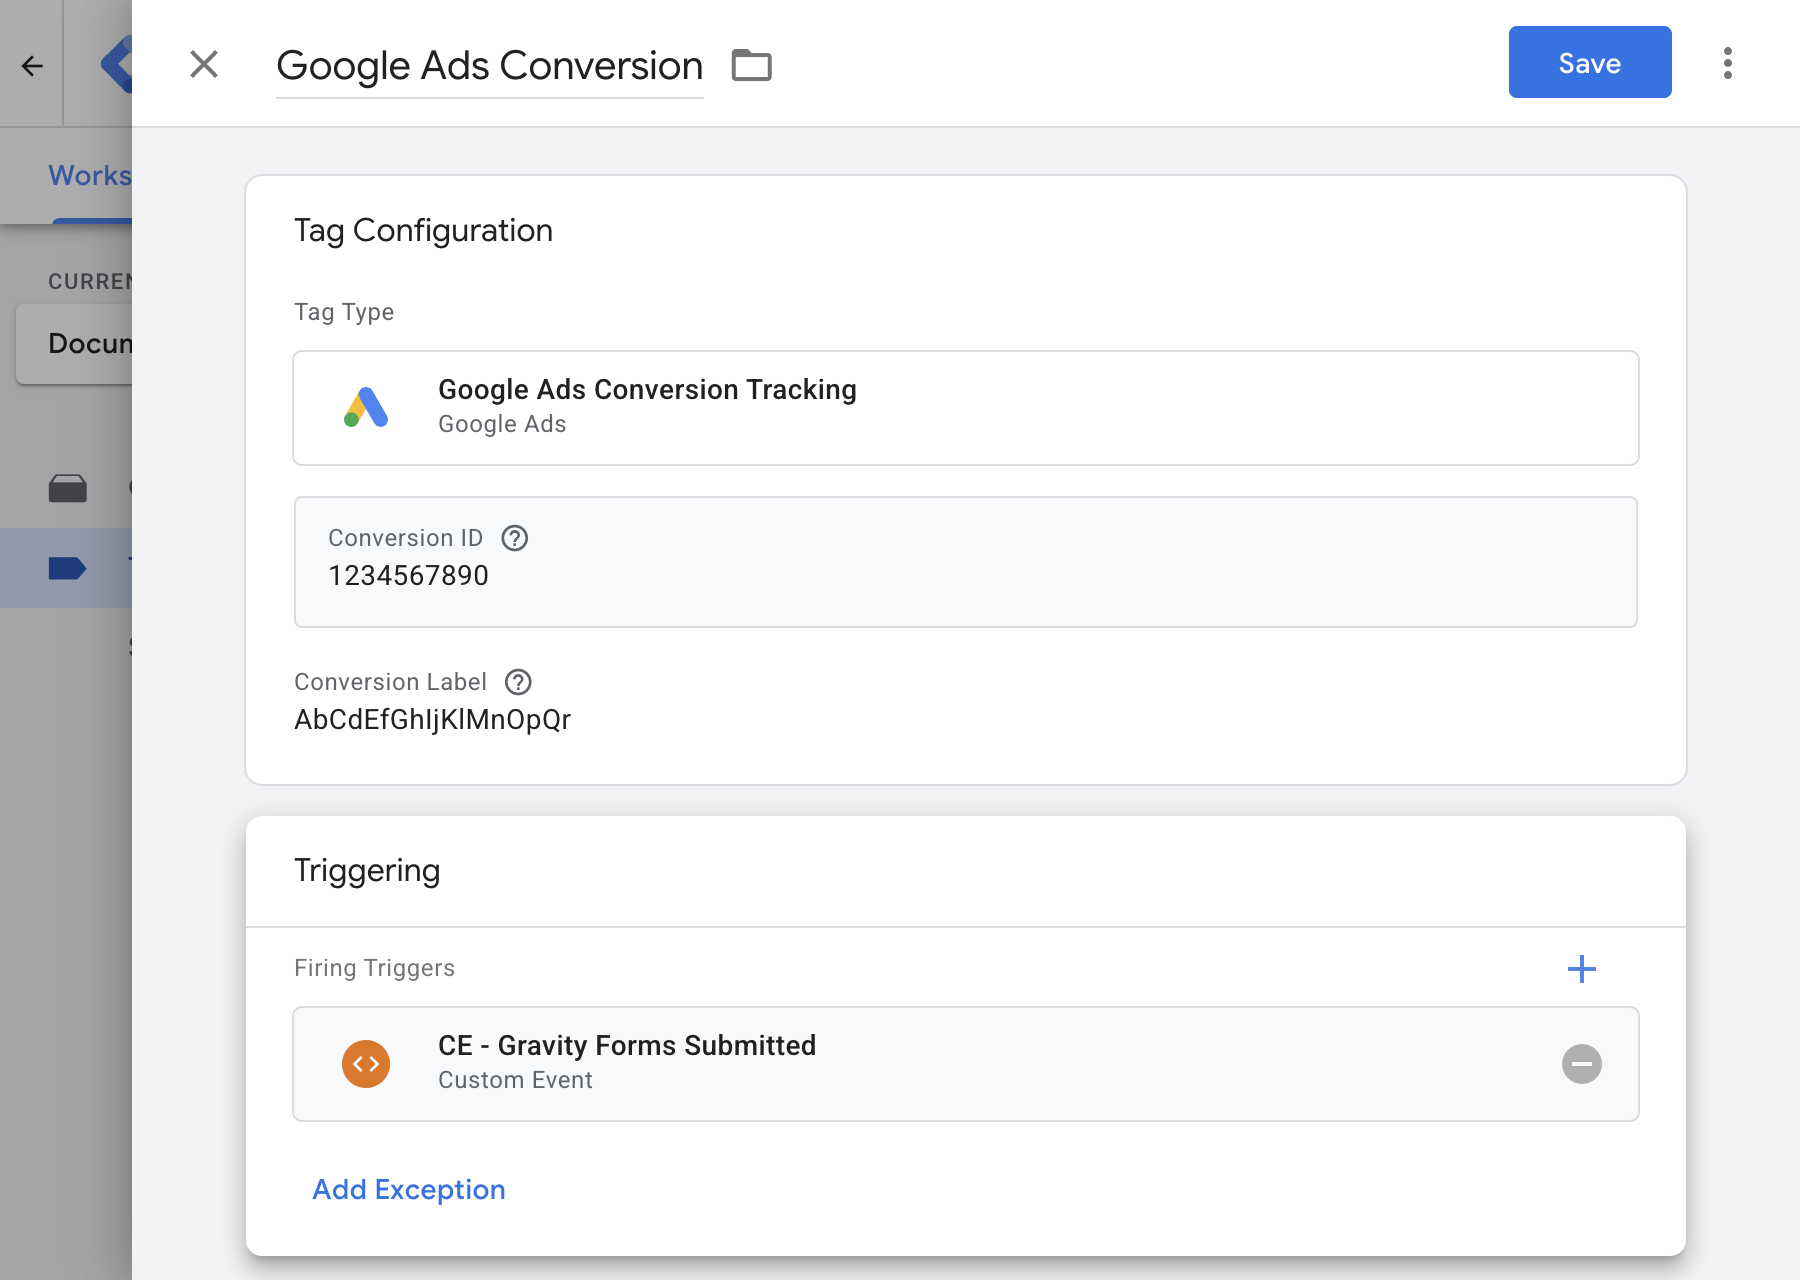Switch to the Workspace tab in background

pyautogui.click(x=90, y=176)
